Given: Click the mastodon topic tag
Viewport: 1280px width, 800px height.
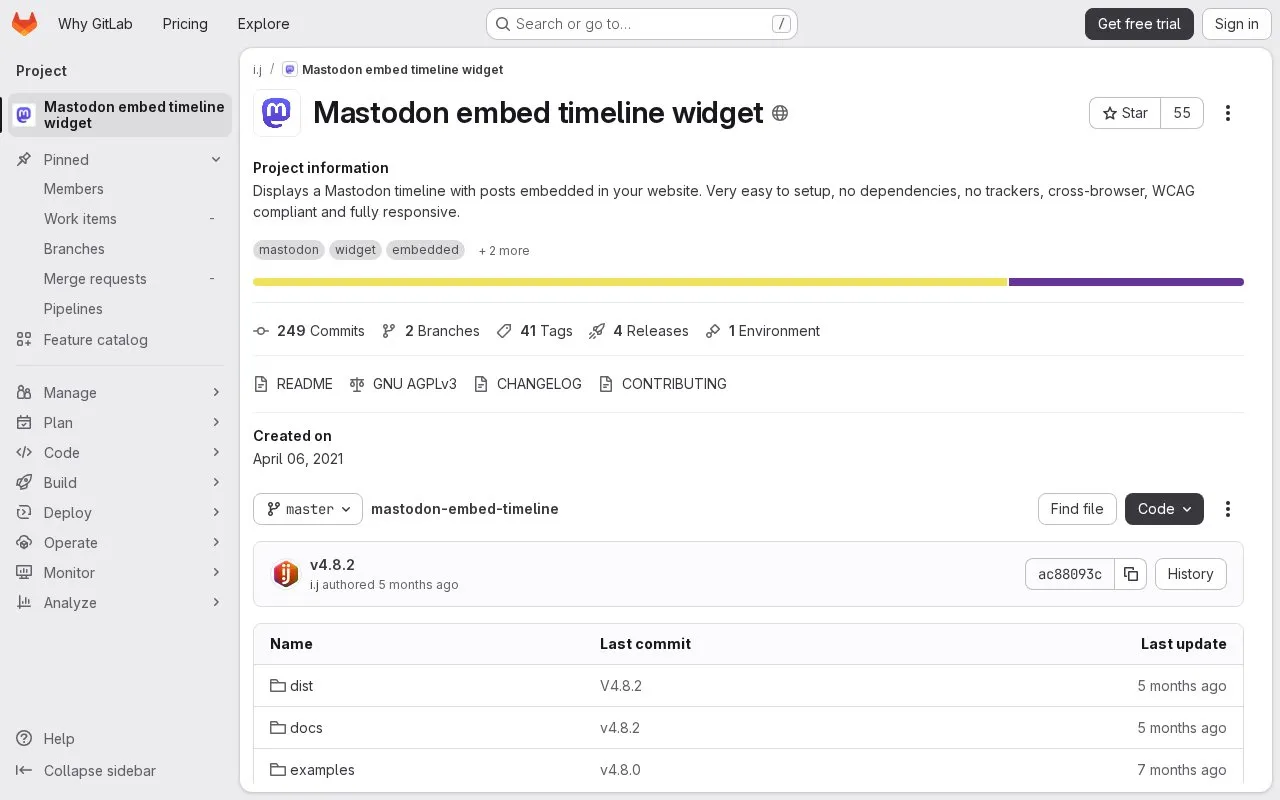Looking at the screenshot, I should click(289, 250).
